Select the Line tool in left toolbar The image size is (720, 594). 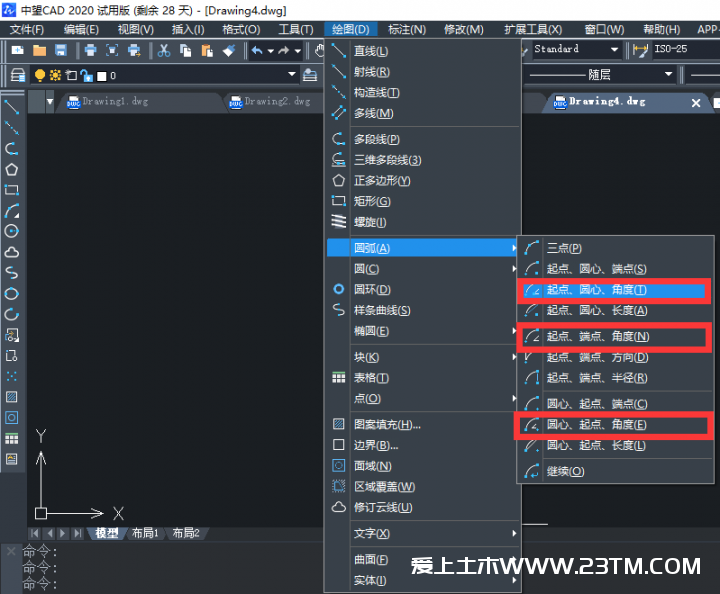tap(11, 107)
